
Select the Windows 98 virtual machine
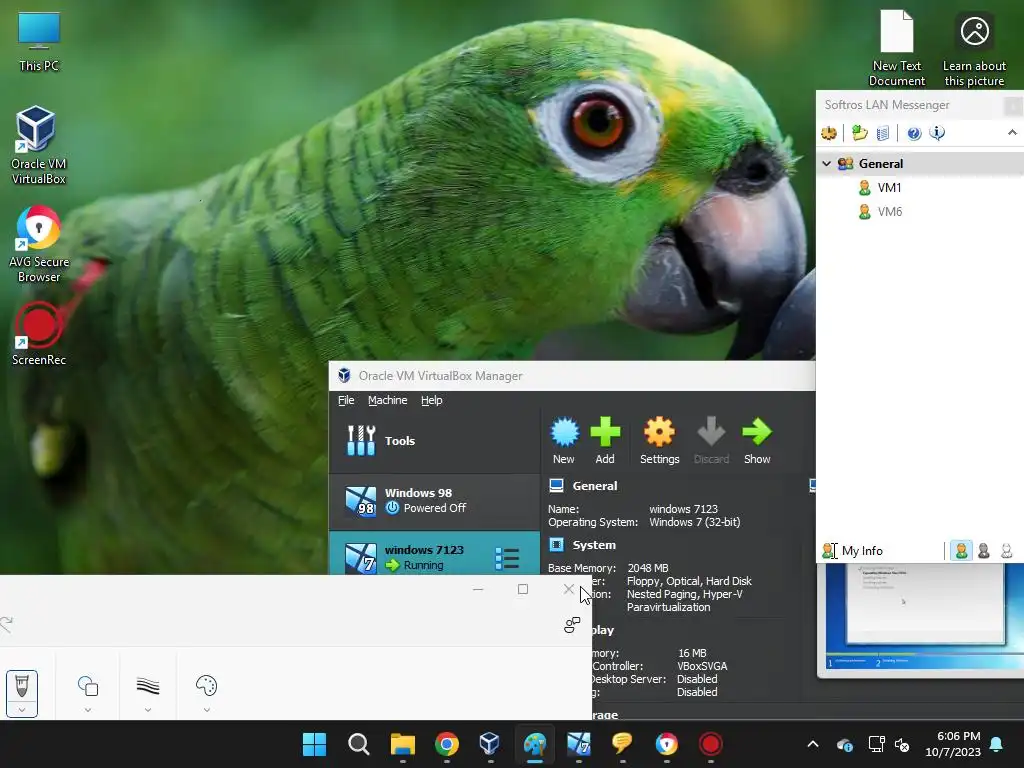(435, 501)
